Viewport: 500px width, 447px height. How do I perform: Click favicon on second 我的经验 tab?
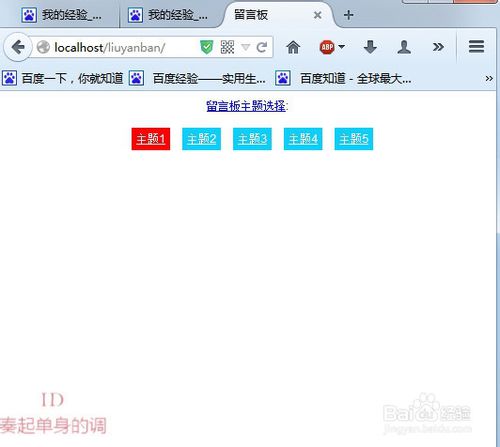click(x=135, y=15)
